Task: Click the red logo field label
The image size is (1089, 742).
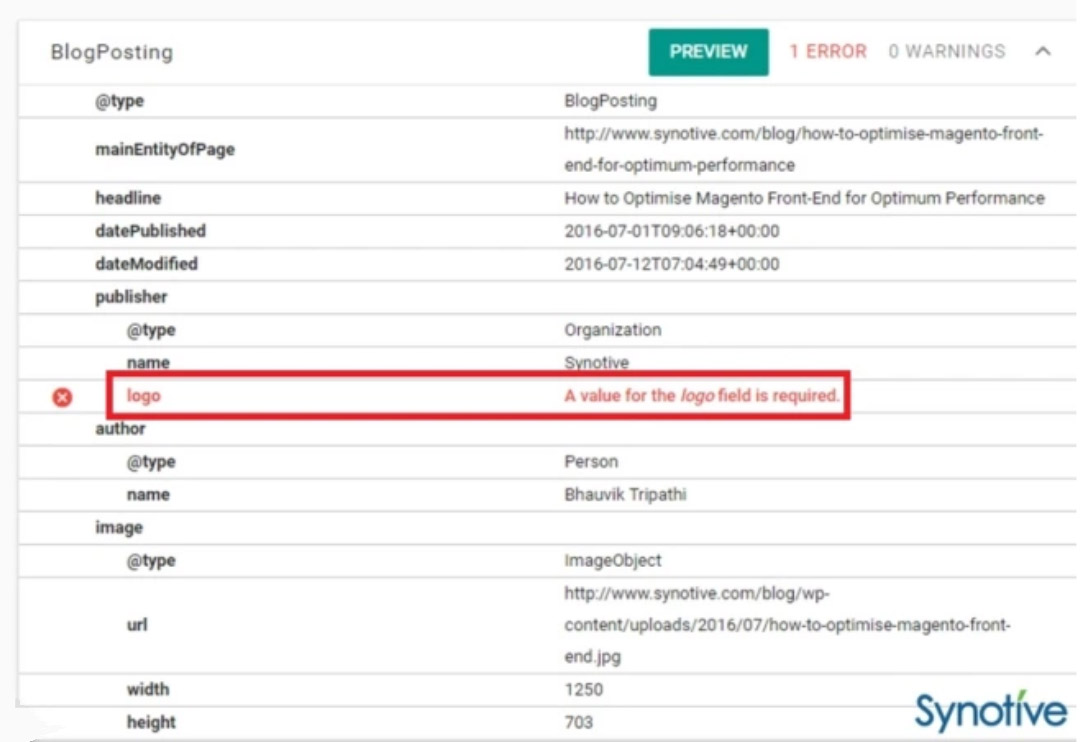Action: pos(143,396)
